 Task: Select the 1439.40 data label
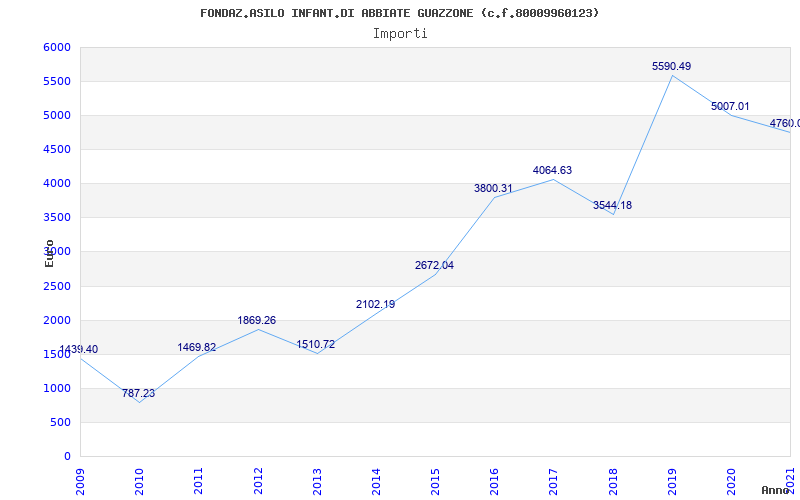click(x=79, y=349)
